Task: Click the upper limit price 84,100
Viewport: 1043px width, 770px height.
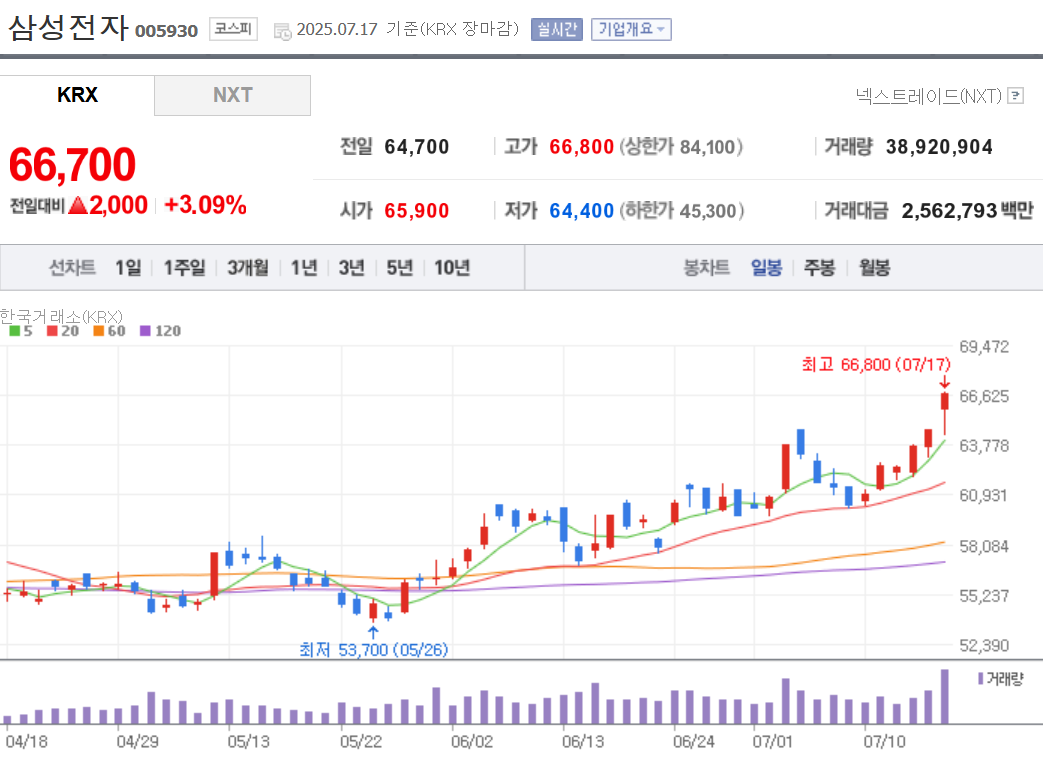Action: coord(708,147)
